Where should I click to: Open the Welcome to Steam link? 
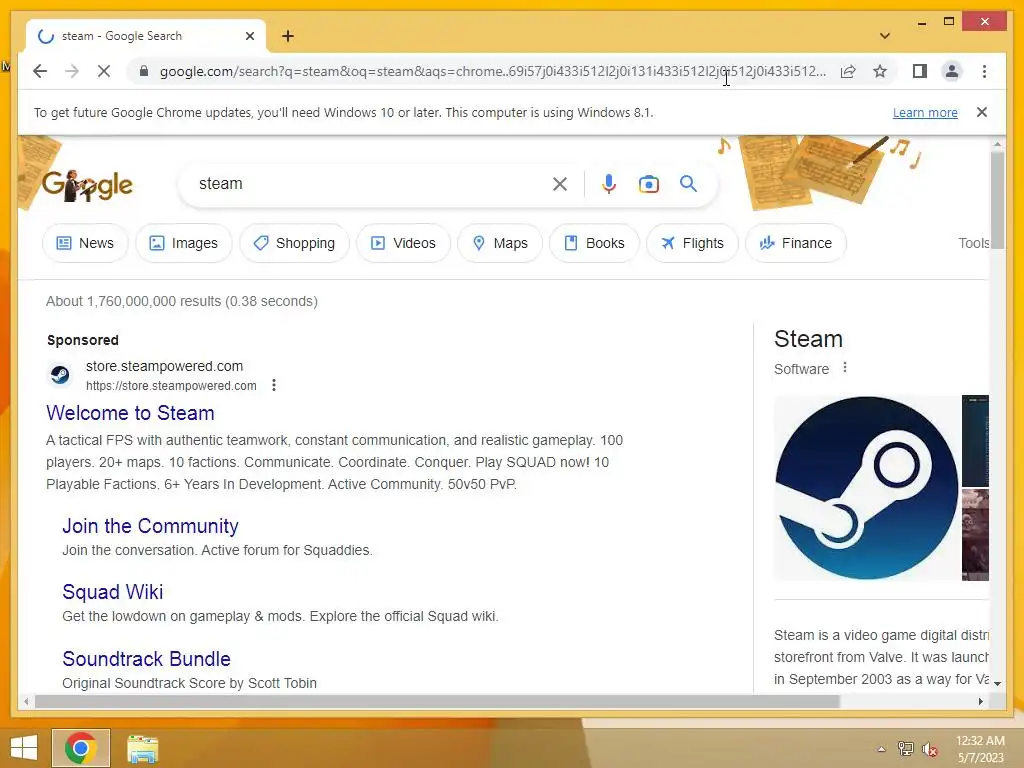[x=130, y=413]
